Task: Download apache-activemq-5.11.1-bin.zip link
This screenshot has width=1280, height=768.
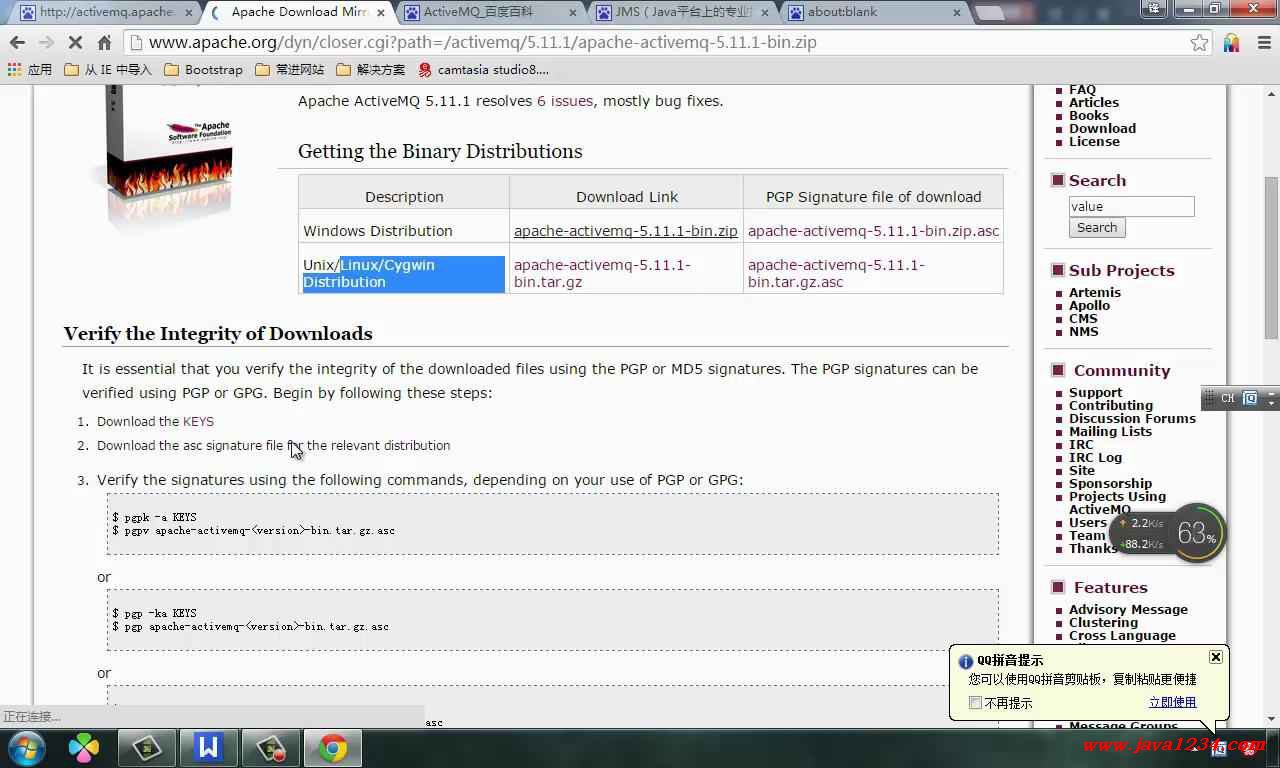Action: [626, 231]
